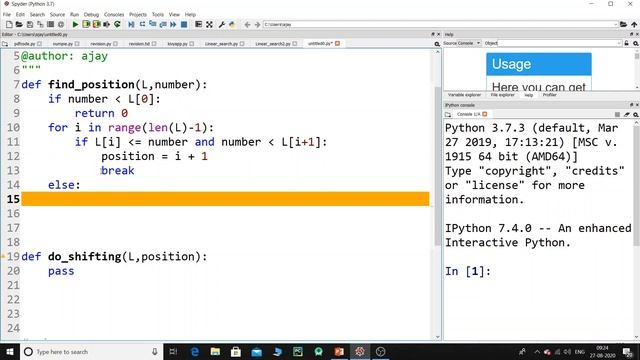Browse working directory folder icon
The image size is (640, 360).
tap(623, 24)
